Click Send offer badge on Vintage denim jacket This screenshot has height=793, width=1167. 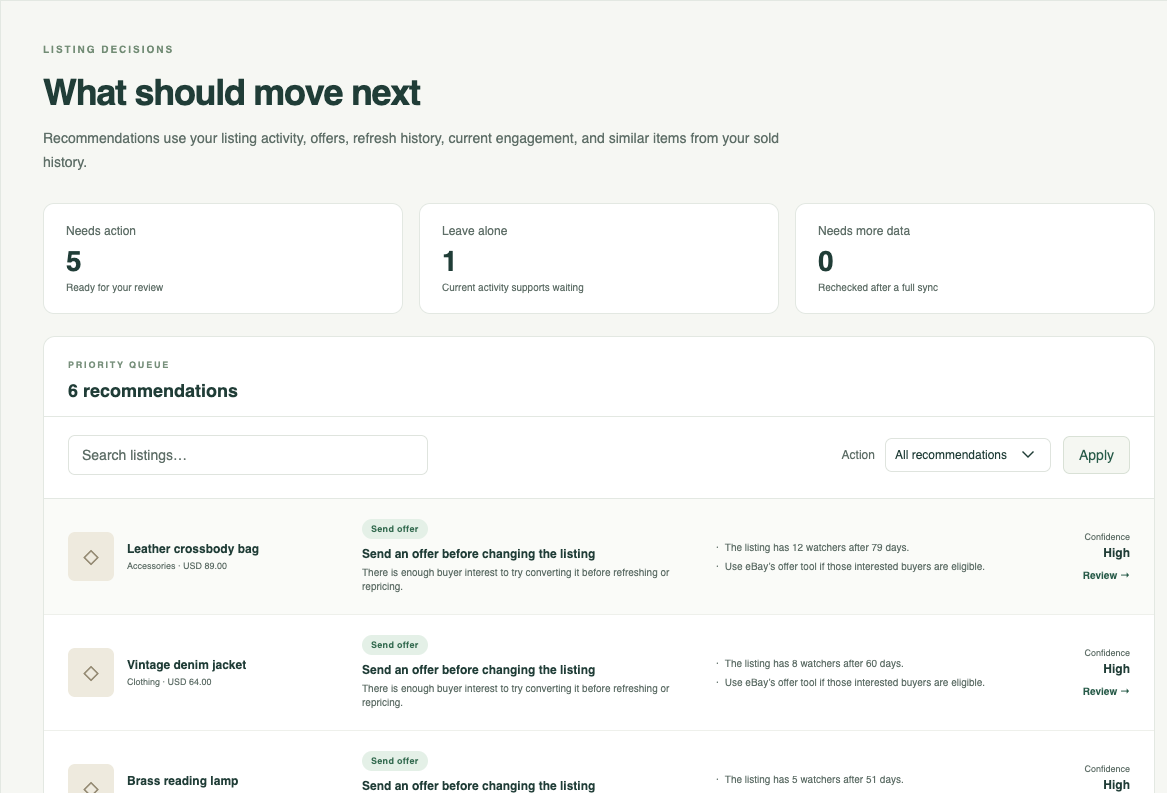(x=394, y=645)
